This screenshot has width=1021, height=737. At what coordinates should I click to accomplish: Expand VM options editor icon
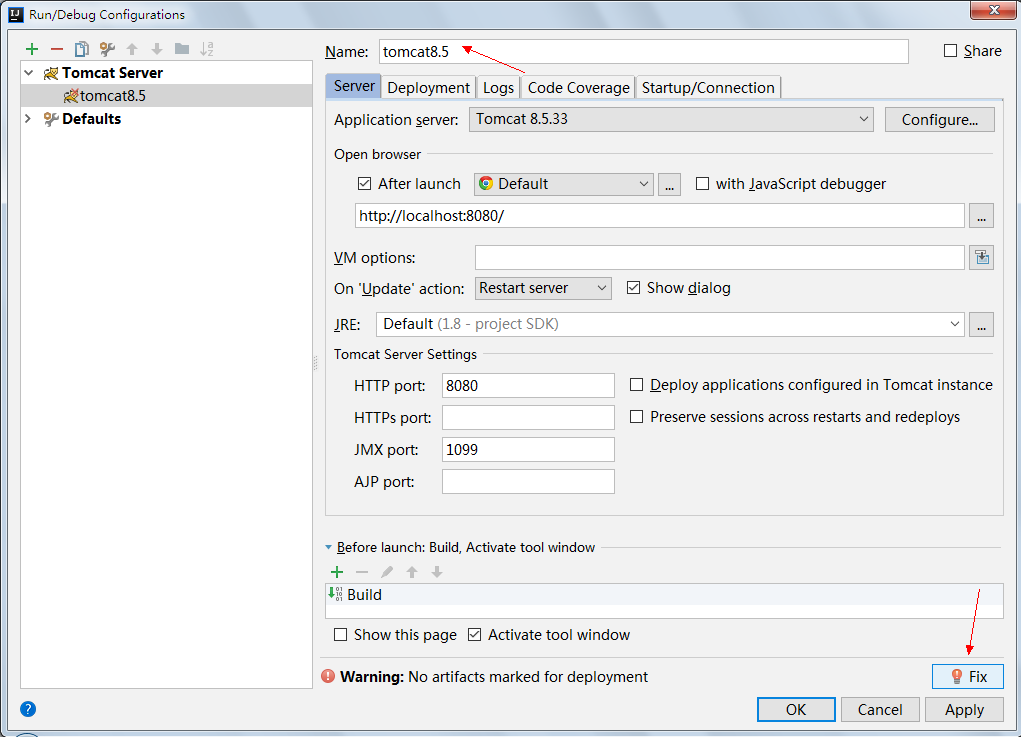981,258
